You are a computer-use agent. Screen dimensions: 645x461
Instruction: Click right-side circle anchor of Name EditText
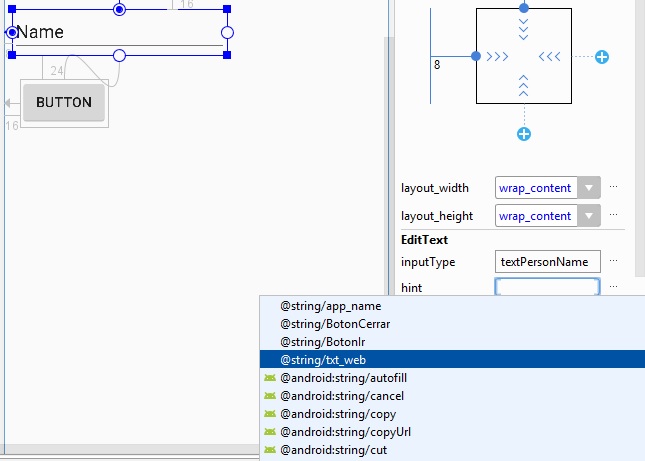pos(227,33)
